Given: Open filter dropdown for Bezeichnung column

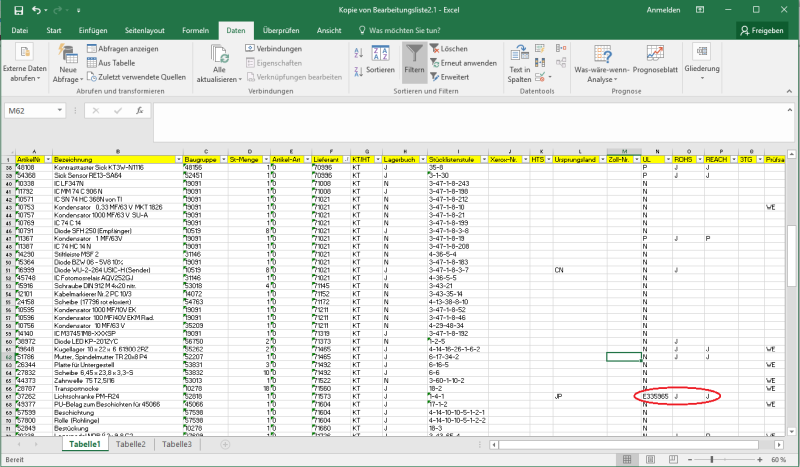Looking at the screenshot, I should [x=179, y=159].
